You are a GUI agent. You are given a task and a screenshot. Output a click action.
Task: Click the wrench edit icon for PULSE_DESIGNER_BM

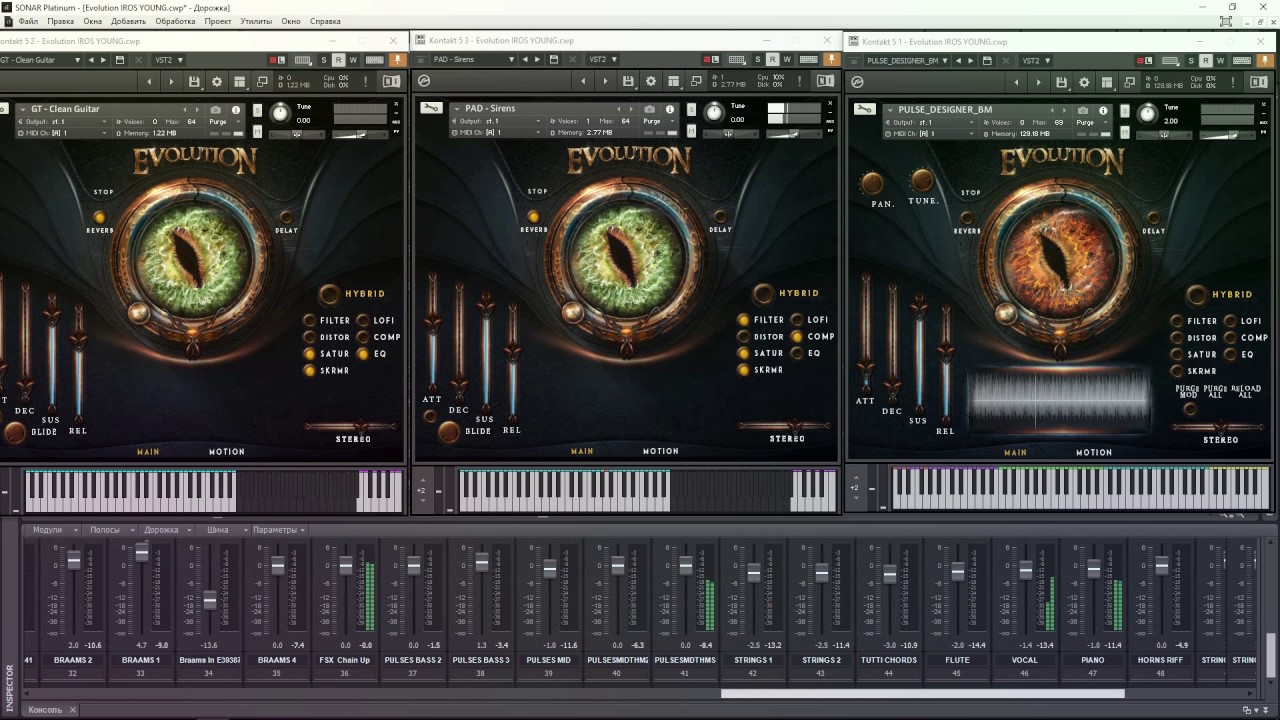(x=865, y=109)
